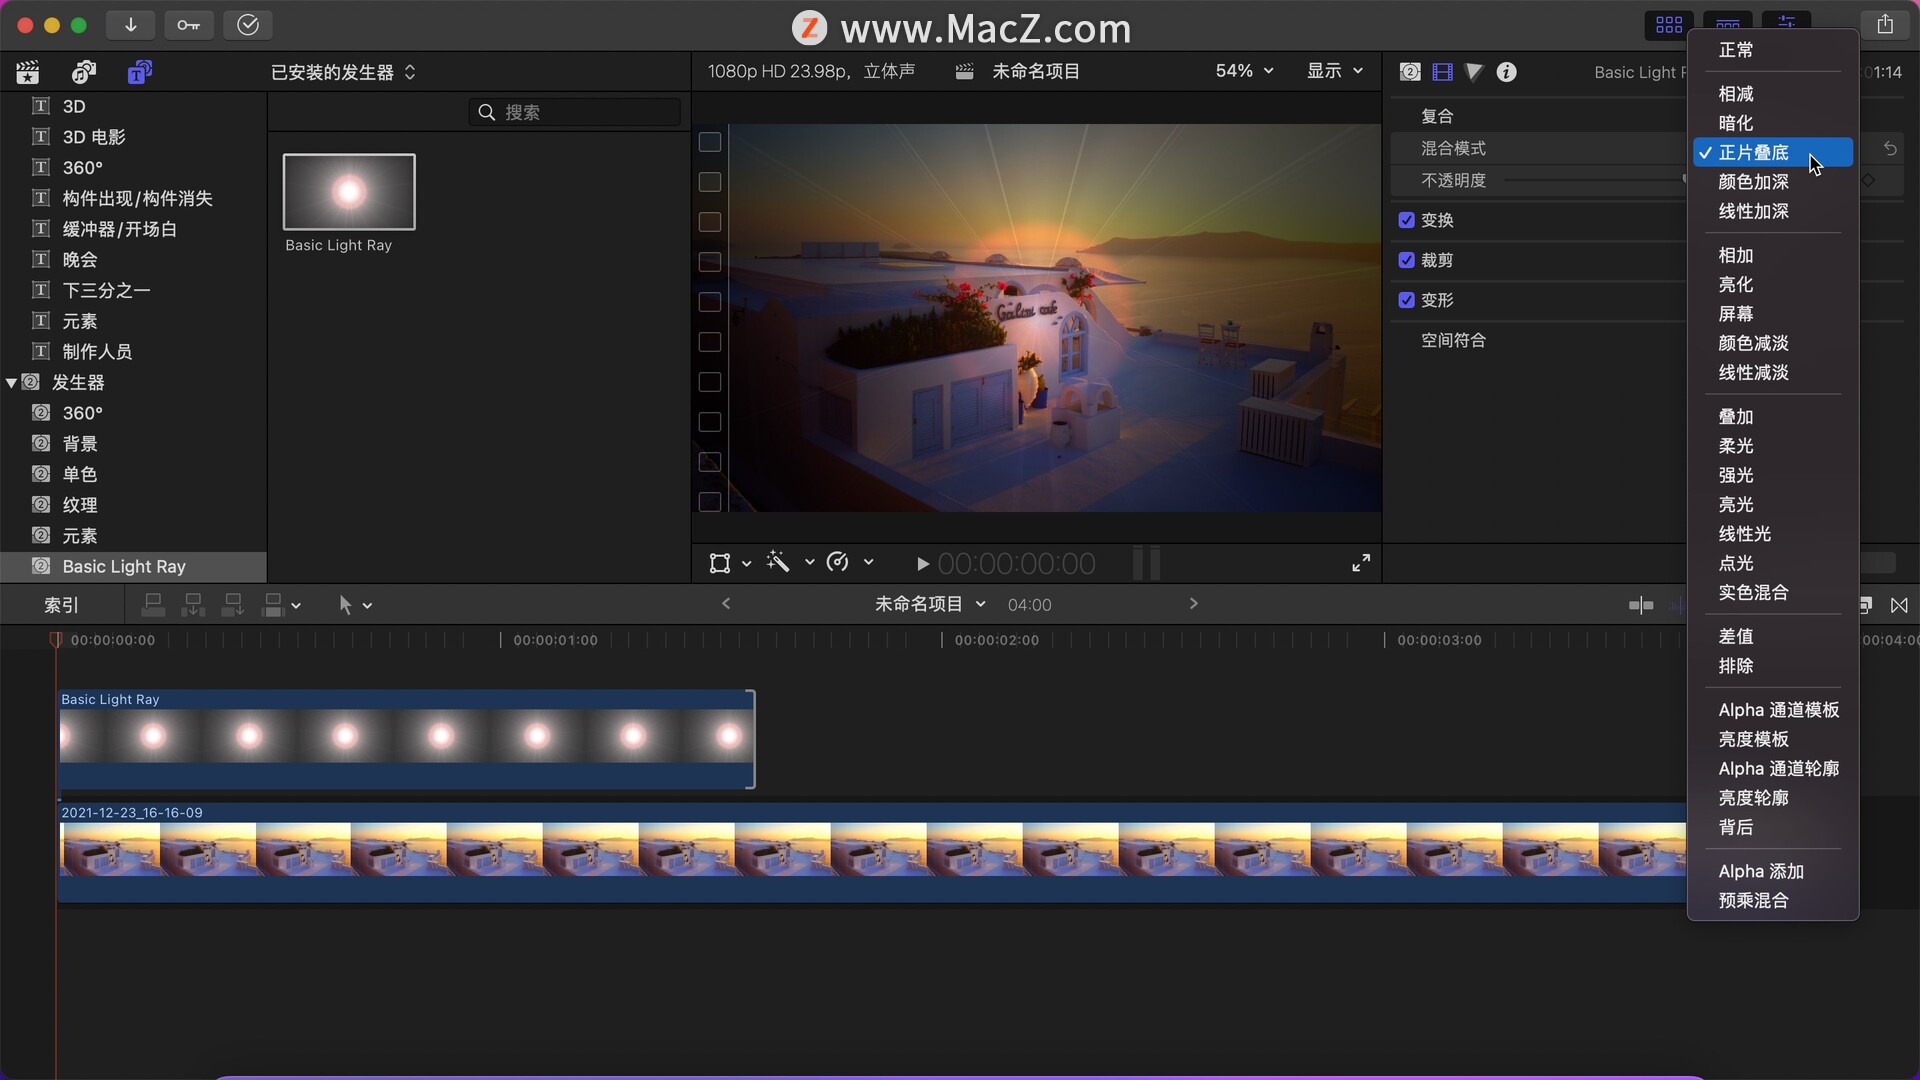Choose 颜色加深 blend mode
Viewport: 1920px width, 1080px height.
[x=1753, y=182]
